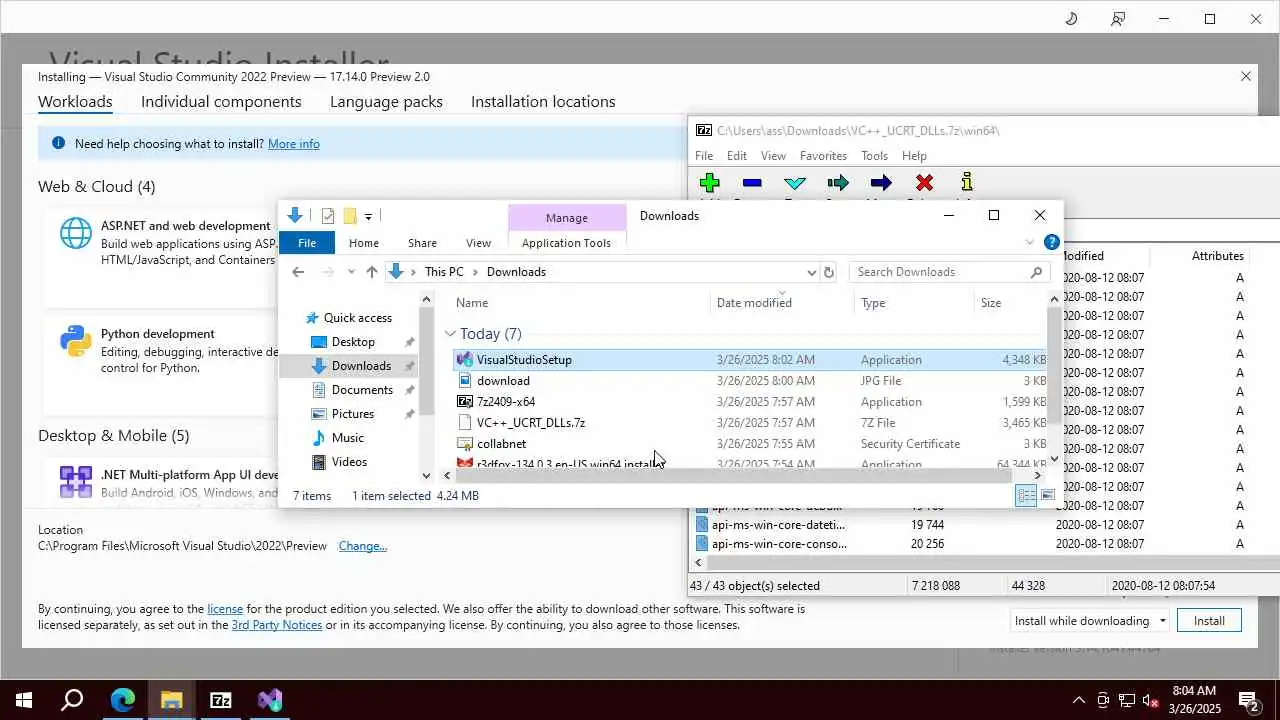The width and height of the screenshot is (1280, 720).
Task: Click the 7-Zip Move (blue arrow) icon
Action: 881,182
